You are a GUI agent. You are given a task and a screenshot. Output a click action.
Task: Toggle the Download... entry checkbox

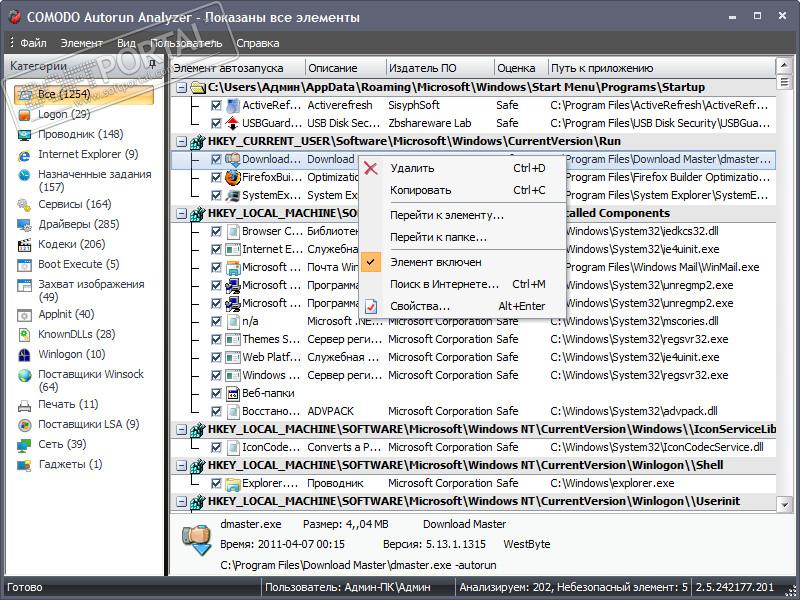(x=216, y=159)
